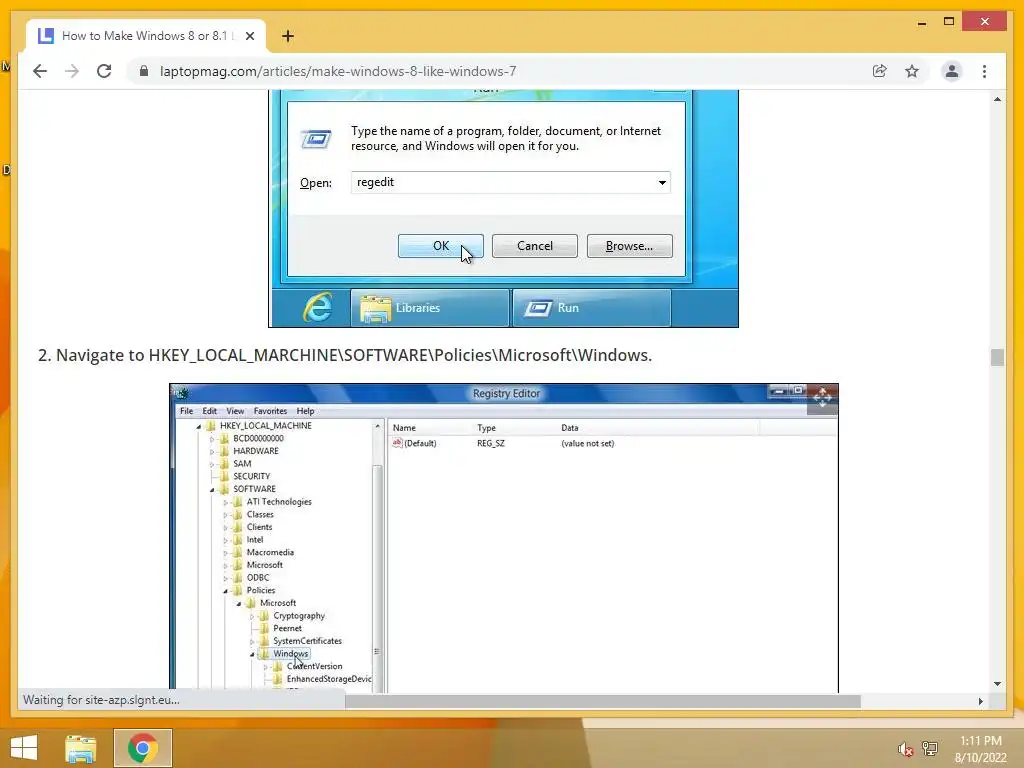The image size is (1024, 768).
Task: Collapse the SOFTWARE registry key arrow
Action: tap(212, 489)
